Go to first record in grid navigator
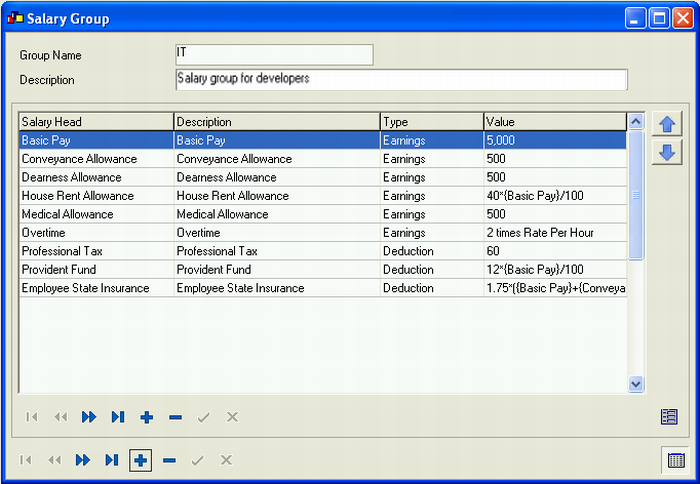This screenshot has width=700, height=484. (x=32, y=417)
